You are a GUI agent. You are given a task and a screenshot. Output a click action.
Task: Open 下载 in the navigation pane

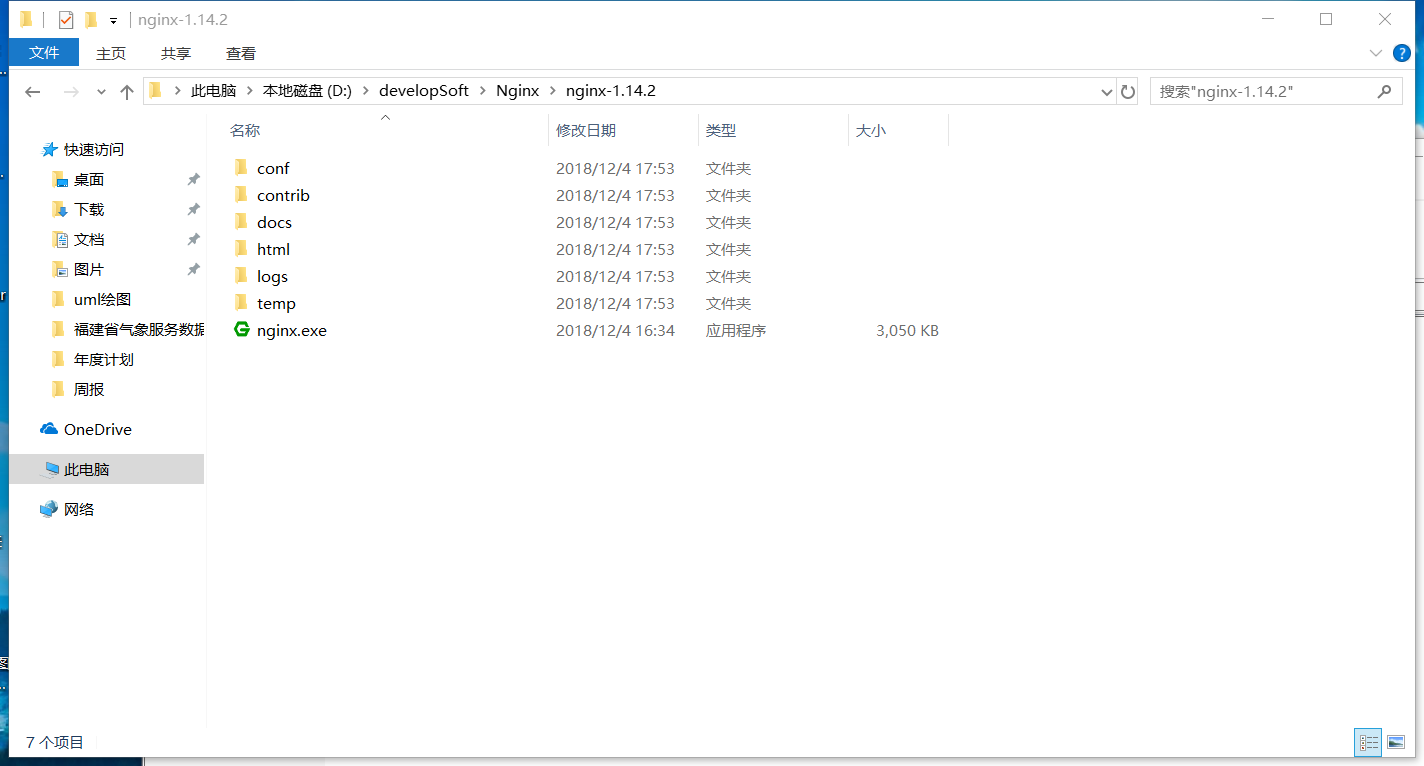click(89, 209)
